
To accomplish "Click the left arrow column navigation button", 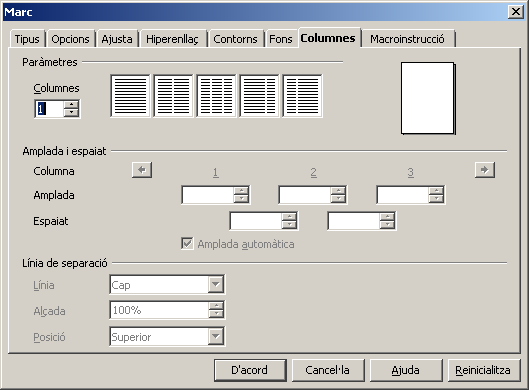I will point(142,170).
